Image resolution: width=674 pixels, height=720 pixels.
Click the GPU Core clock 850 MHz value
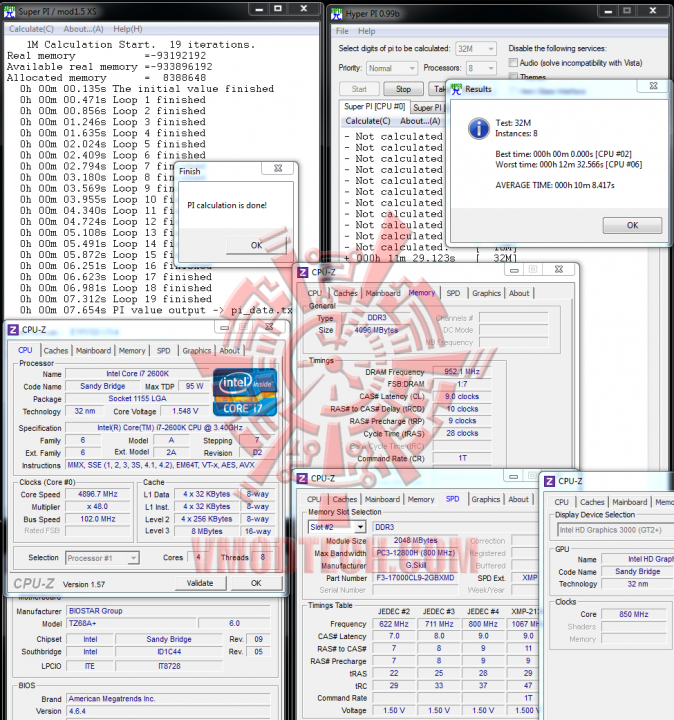(x=634, y=614)
